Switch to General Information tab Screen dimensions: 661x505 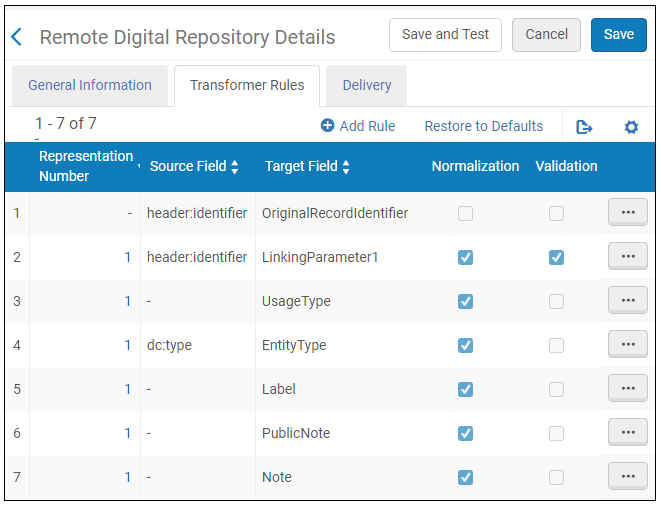(x=90, y=85)
